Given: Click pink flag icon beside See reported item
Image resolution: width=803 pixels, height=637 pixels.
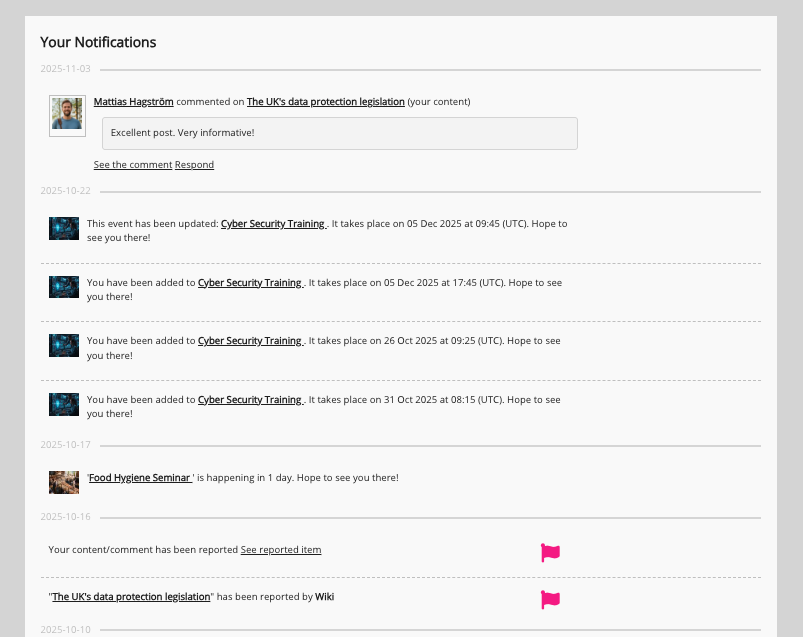Looking at the screenshot, I should pos(550,552).
